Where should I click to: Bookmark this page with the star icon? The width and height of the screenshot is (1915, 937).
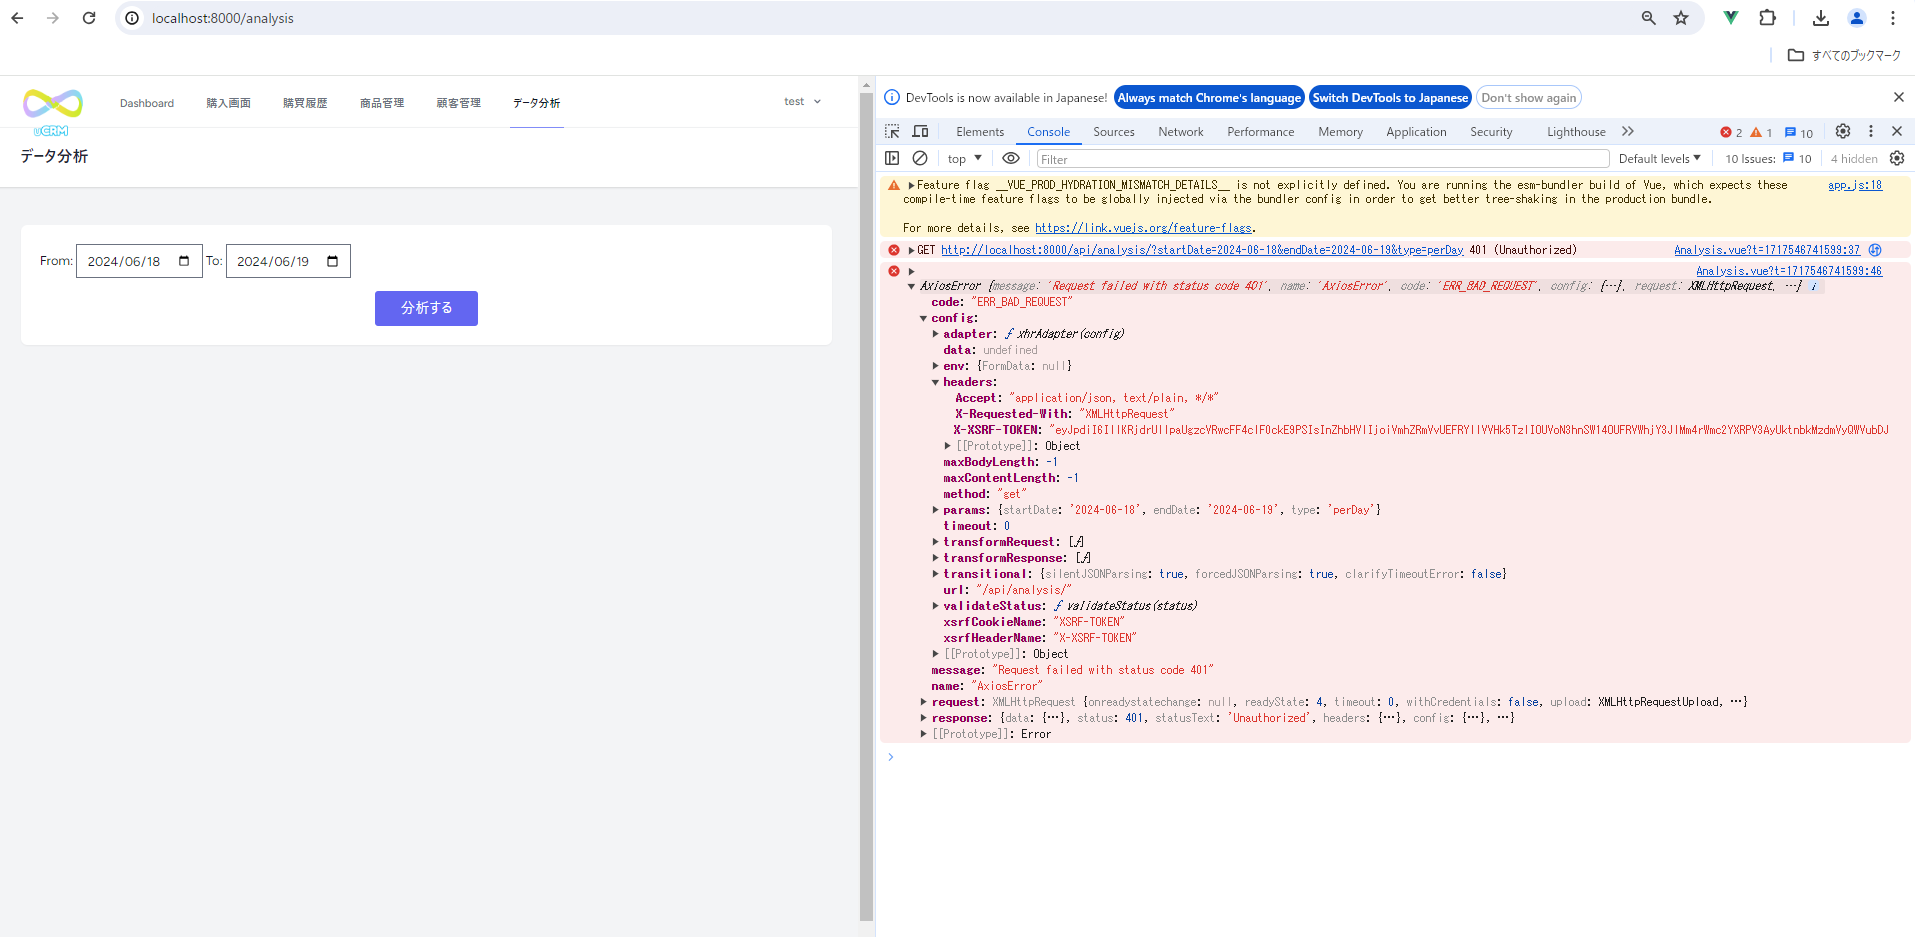click(1681, 18)
